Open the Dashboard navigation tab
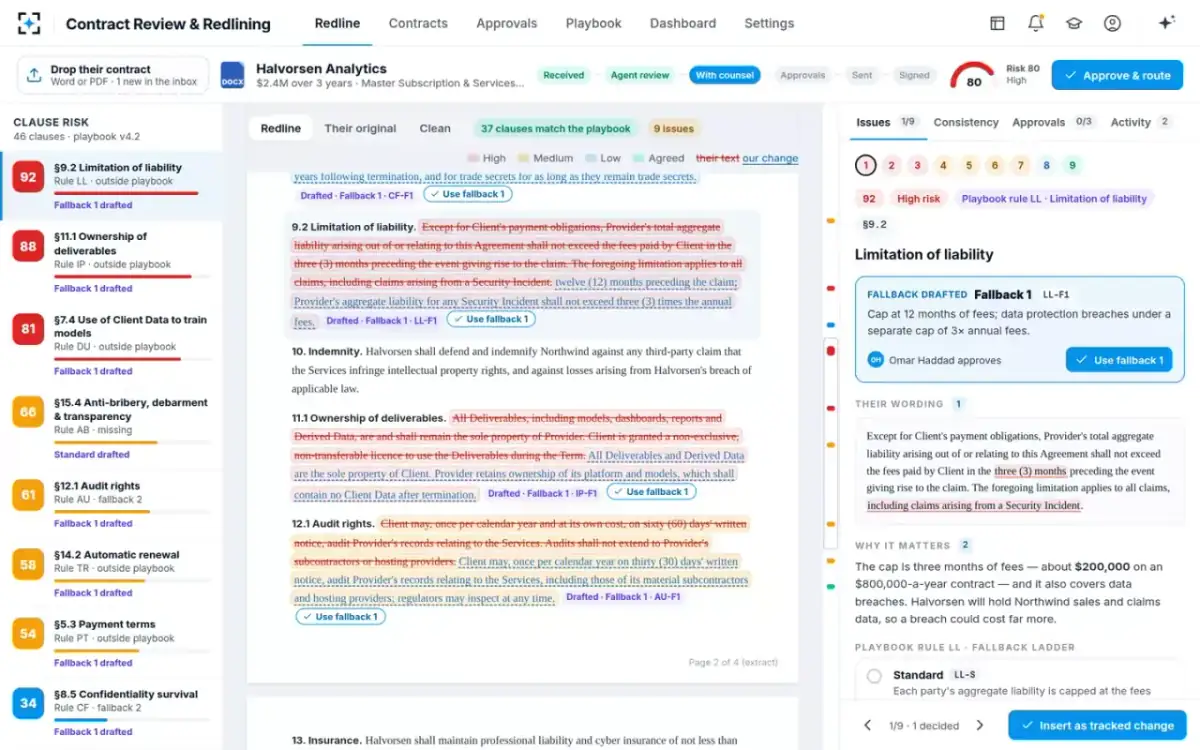This screenshot has width=1200, height=750. (x=683, y=23)
